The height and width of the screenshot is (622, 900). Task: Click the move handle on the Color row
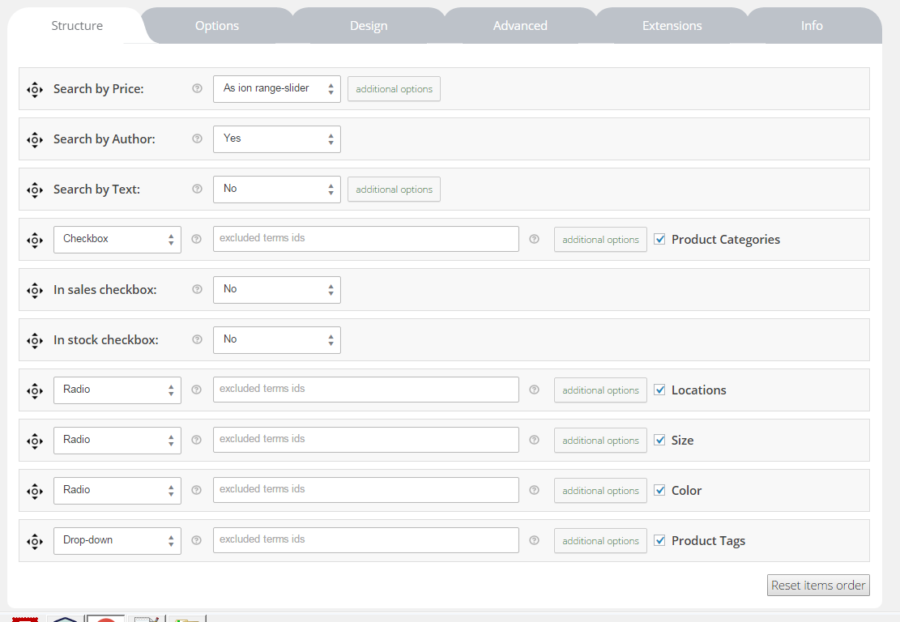34,490
